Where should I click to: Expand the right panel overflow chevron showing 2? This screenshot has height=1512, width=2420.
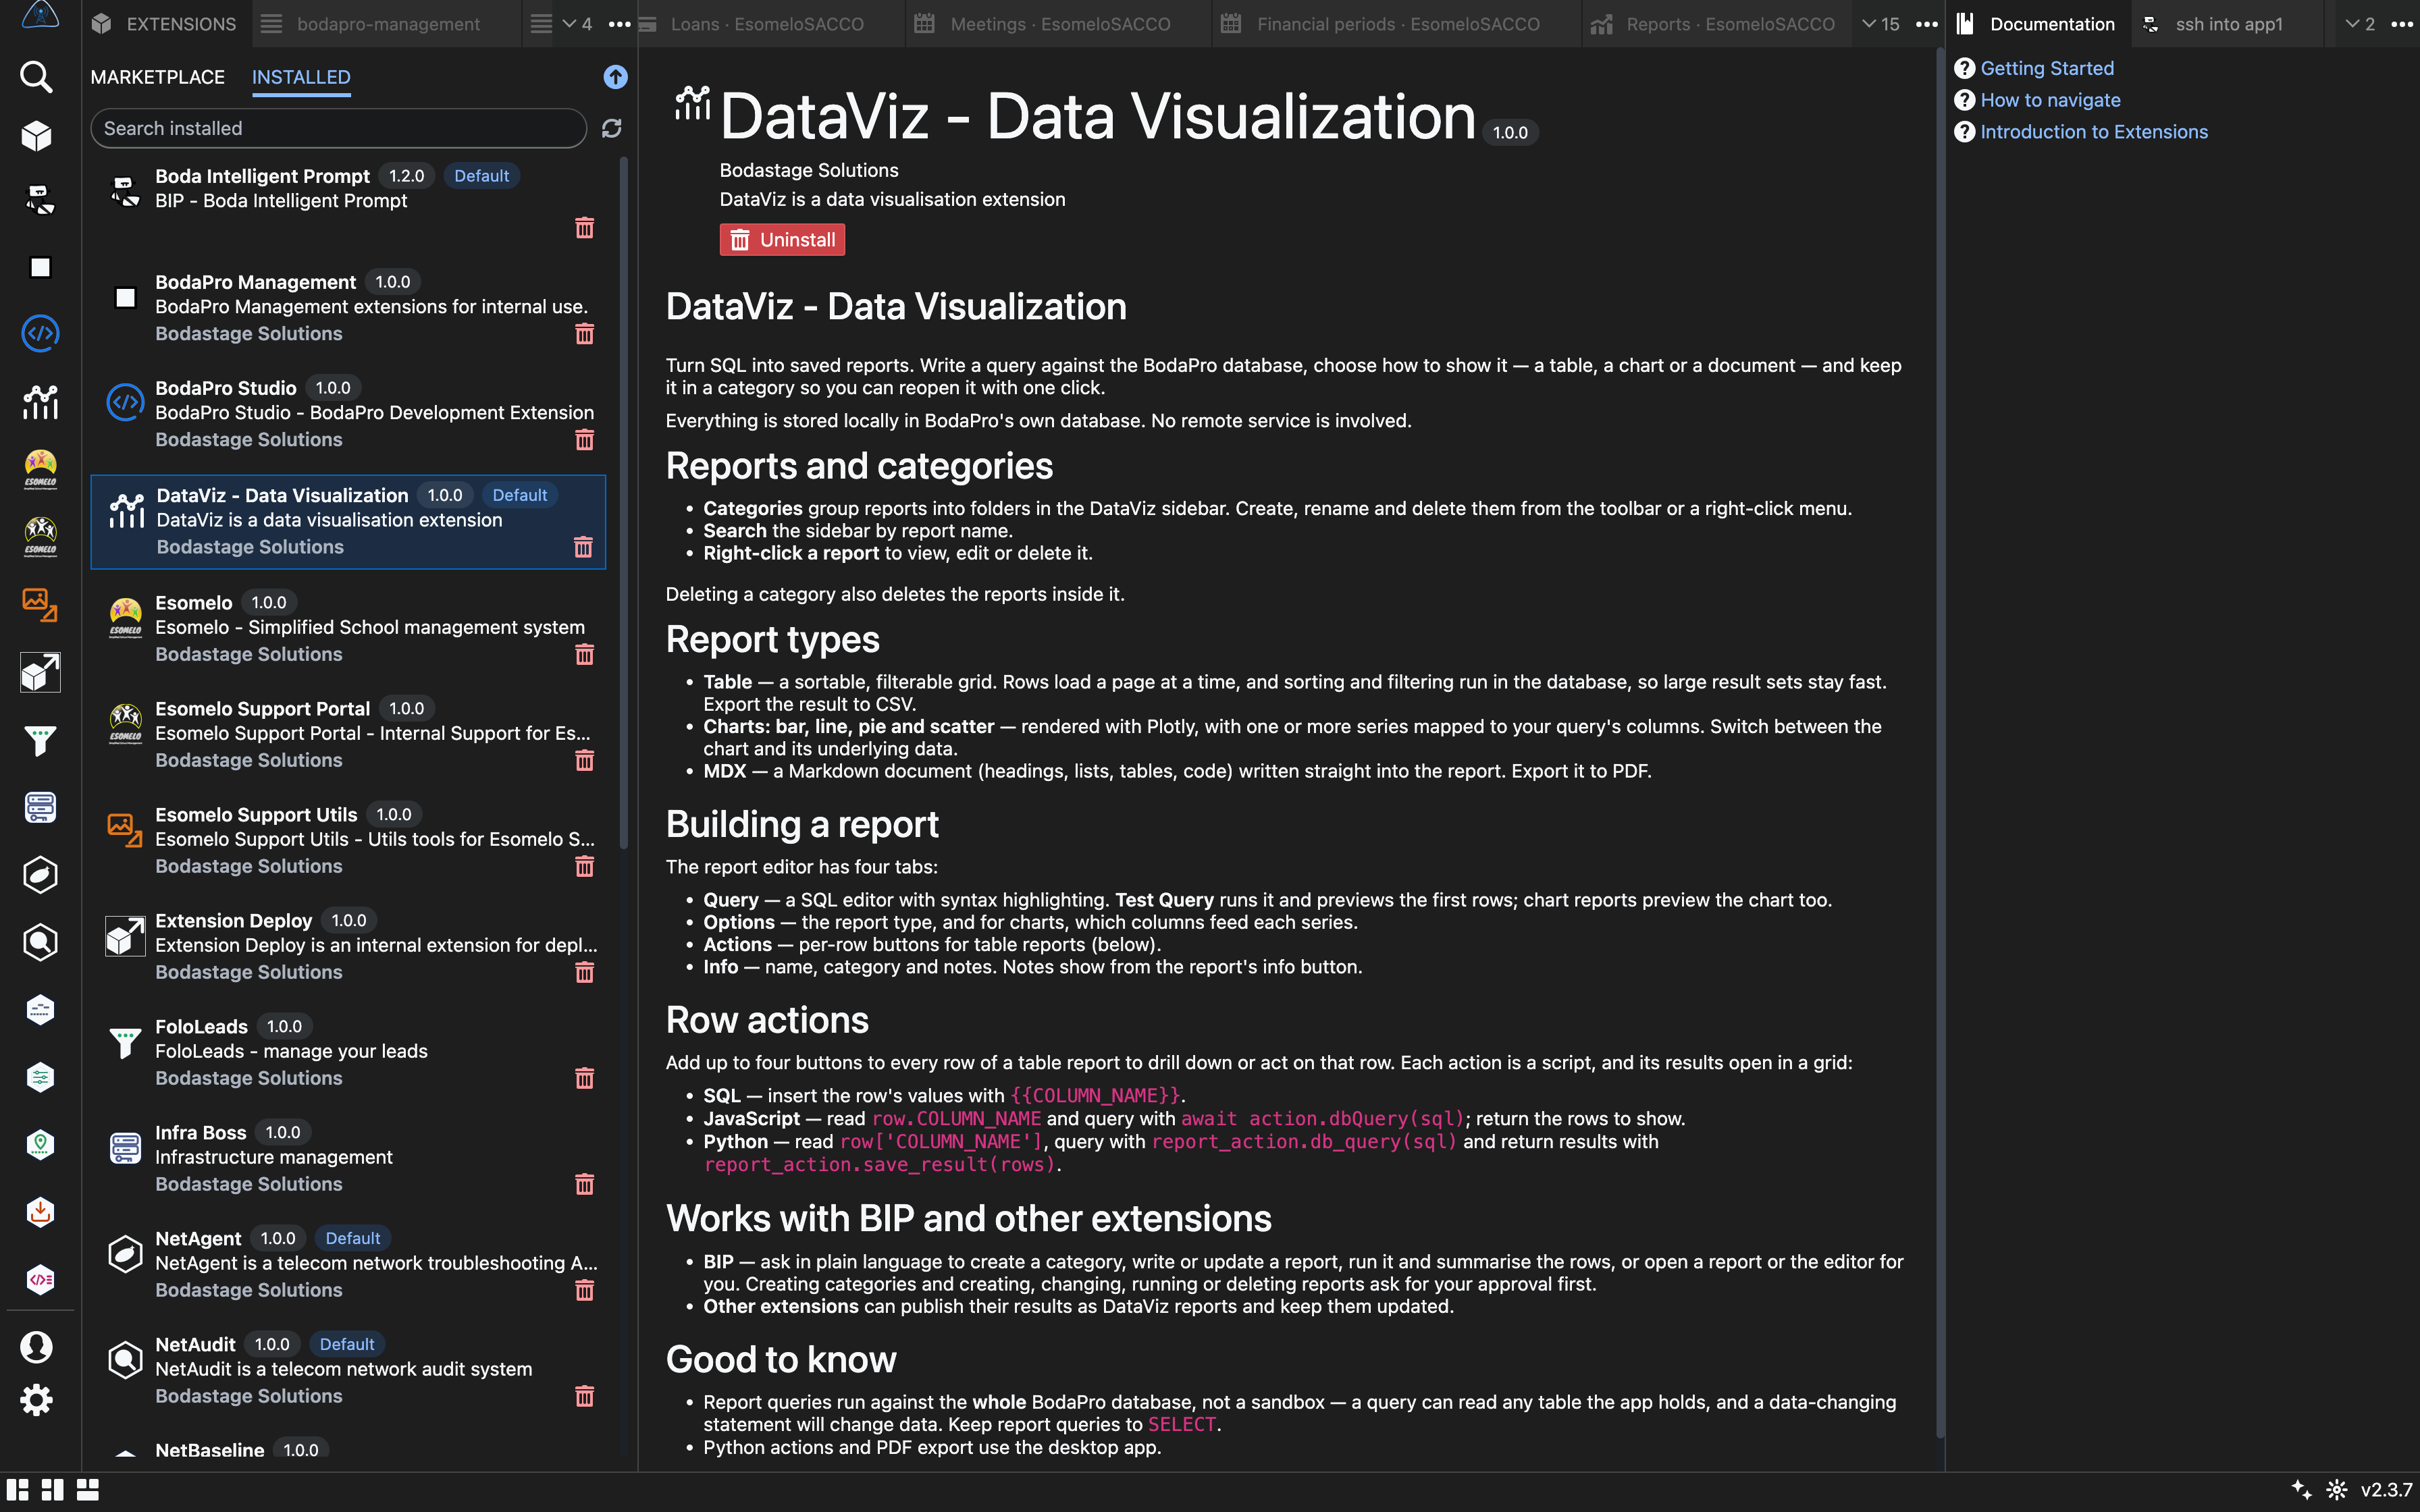click(x=2360, y=24)
